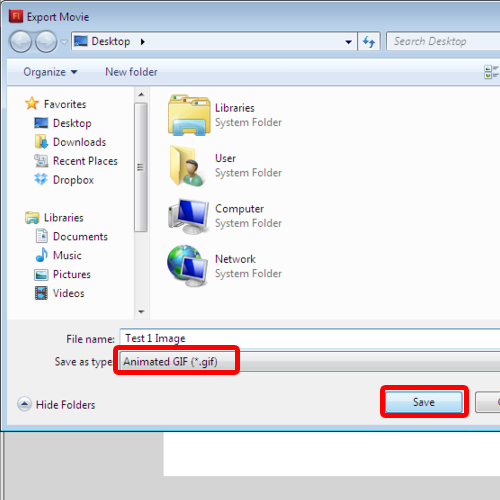Toggle Hide Folders arrow button

coord(24,404)
